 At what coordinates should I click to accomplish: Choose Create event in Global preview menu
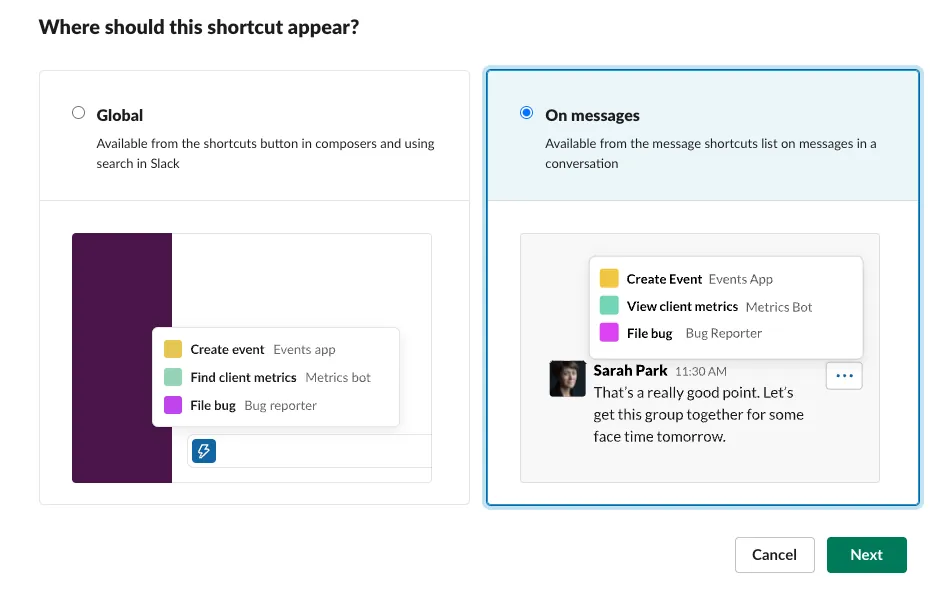228,349
